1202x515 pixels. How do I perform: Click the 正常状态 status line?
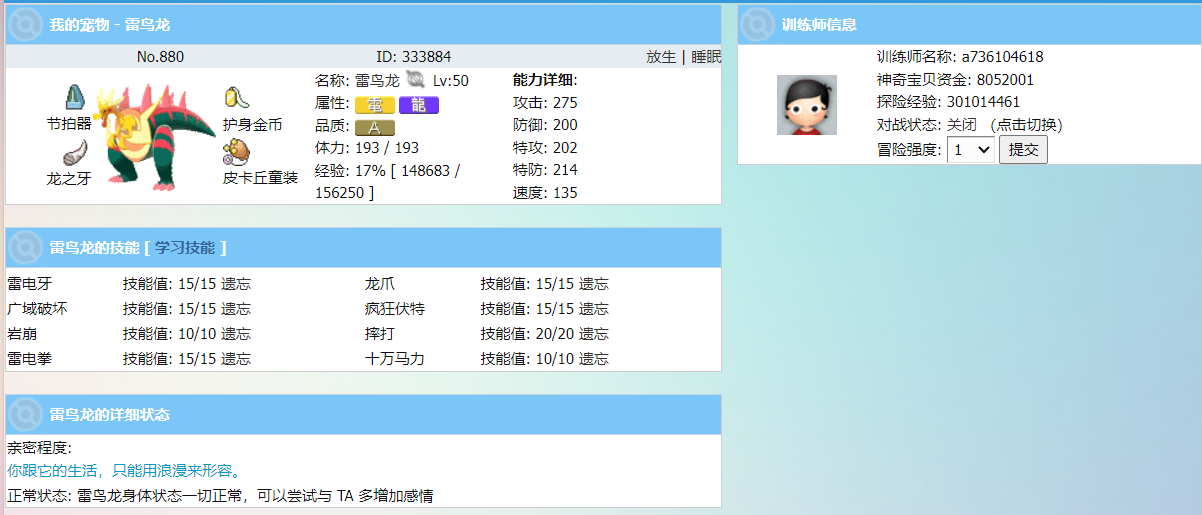point(220,496)
